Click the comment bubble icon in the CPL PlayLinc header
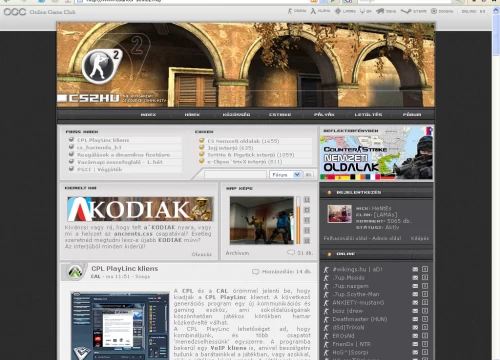This screenshot has height=360, width=500. pyautogui.click(x=255, y=272)
